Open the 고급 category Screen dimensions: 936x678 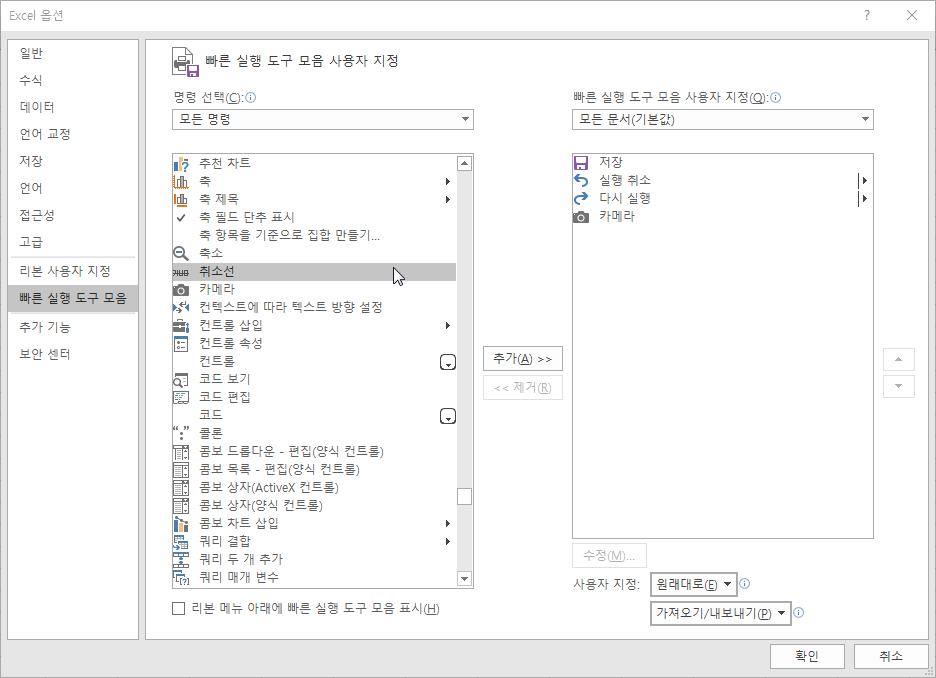[x=73, y=242]
